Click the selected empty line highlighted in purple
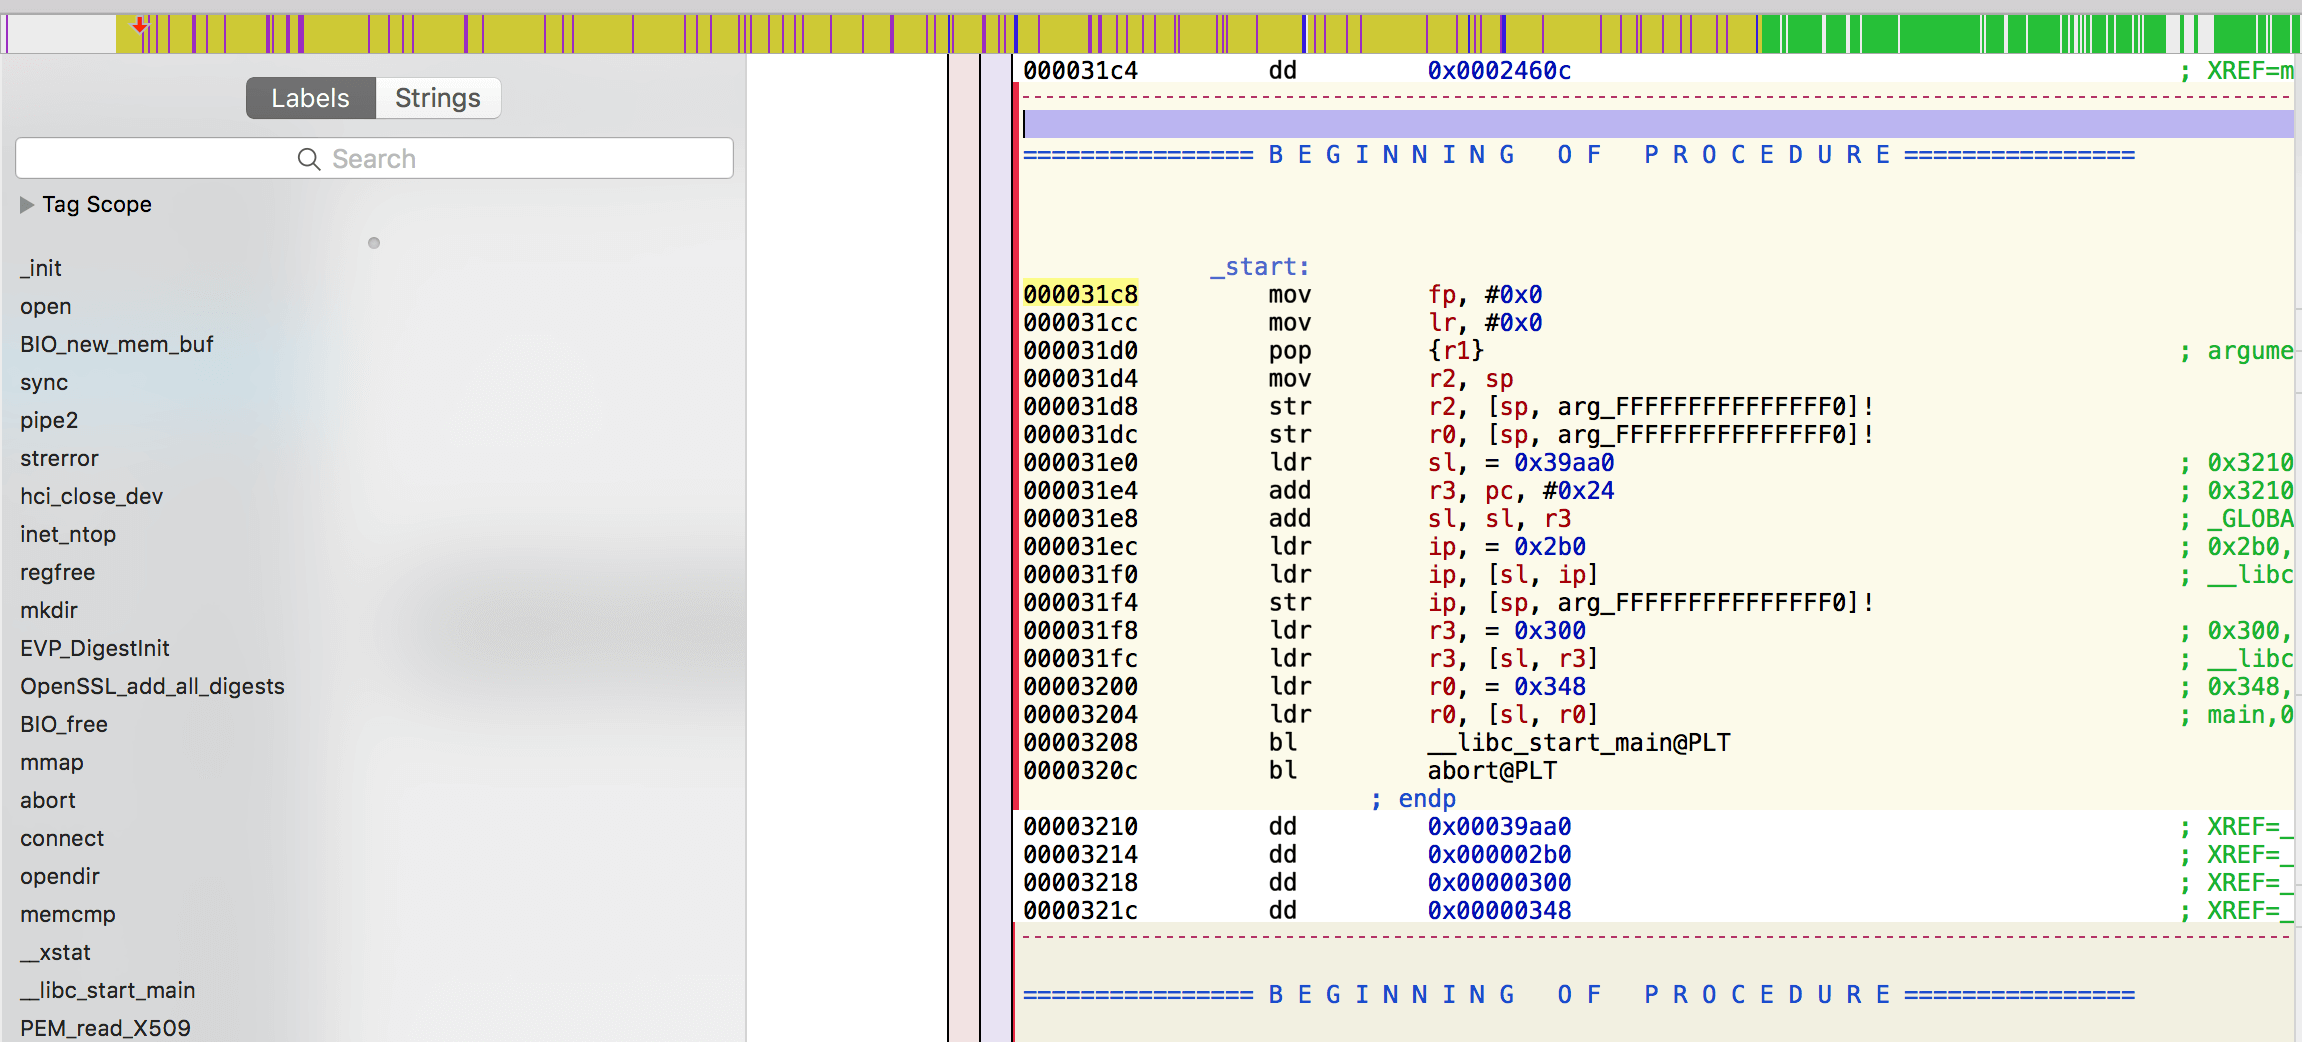This screenshot has width=2302, height=1042. (1658, 124)
